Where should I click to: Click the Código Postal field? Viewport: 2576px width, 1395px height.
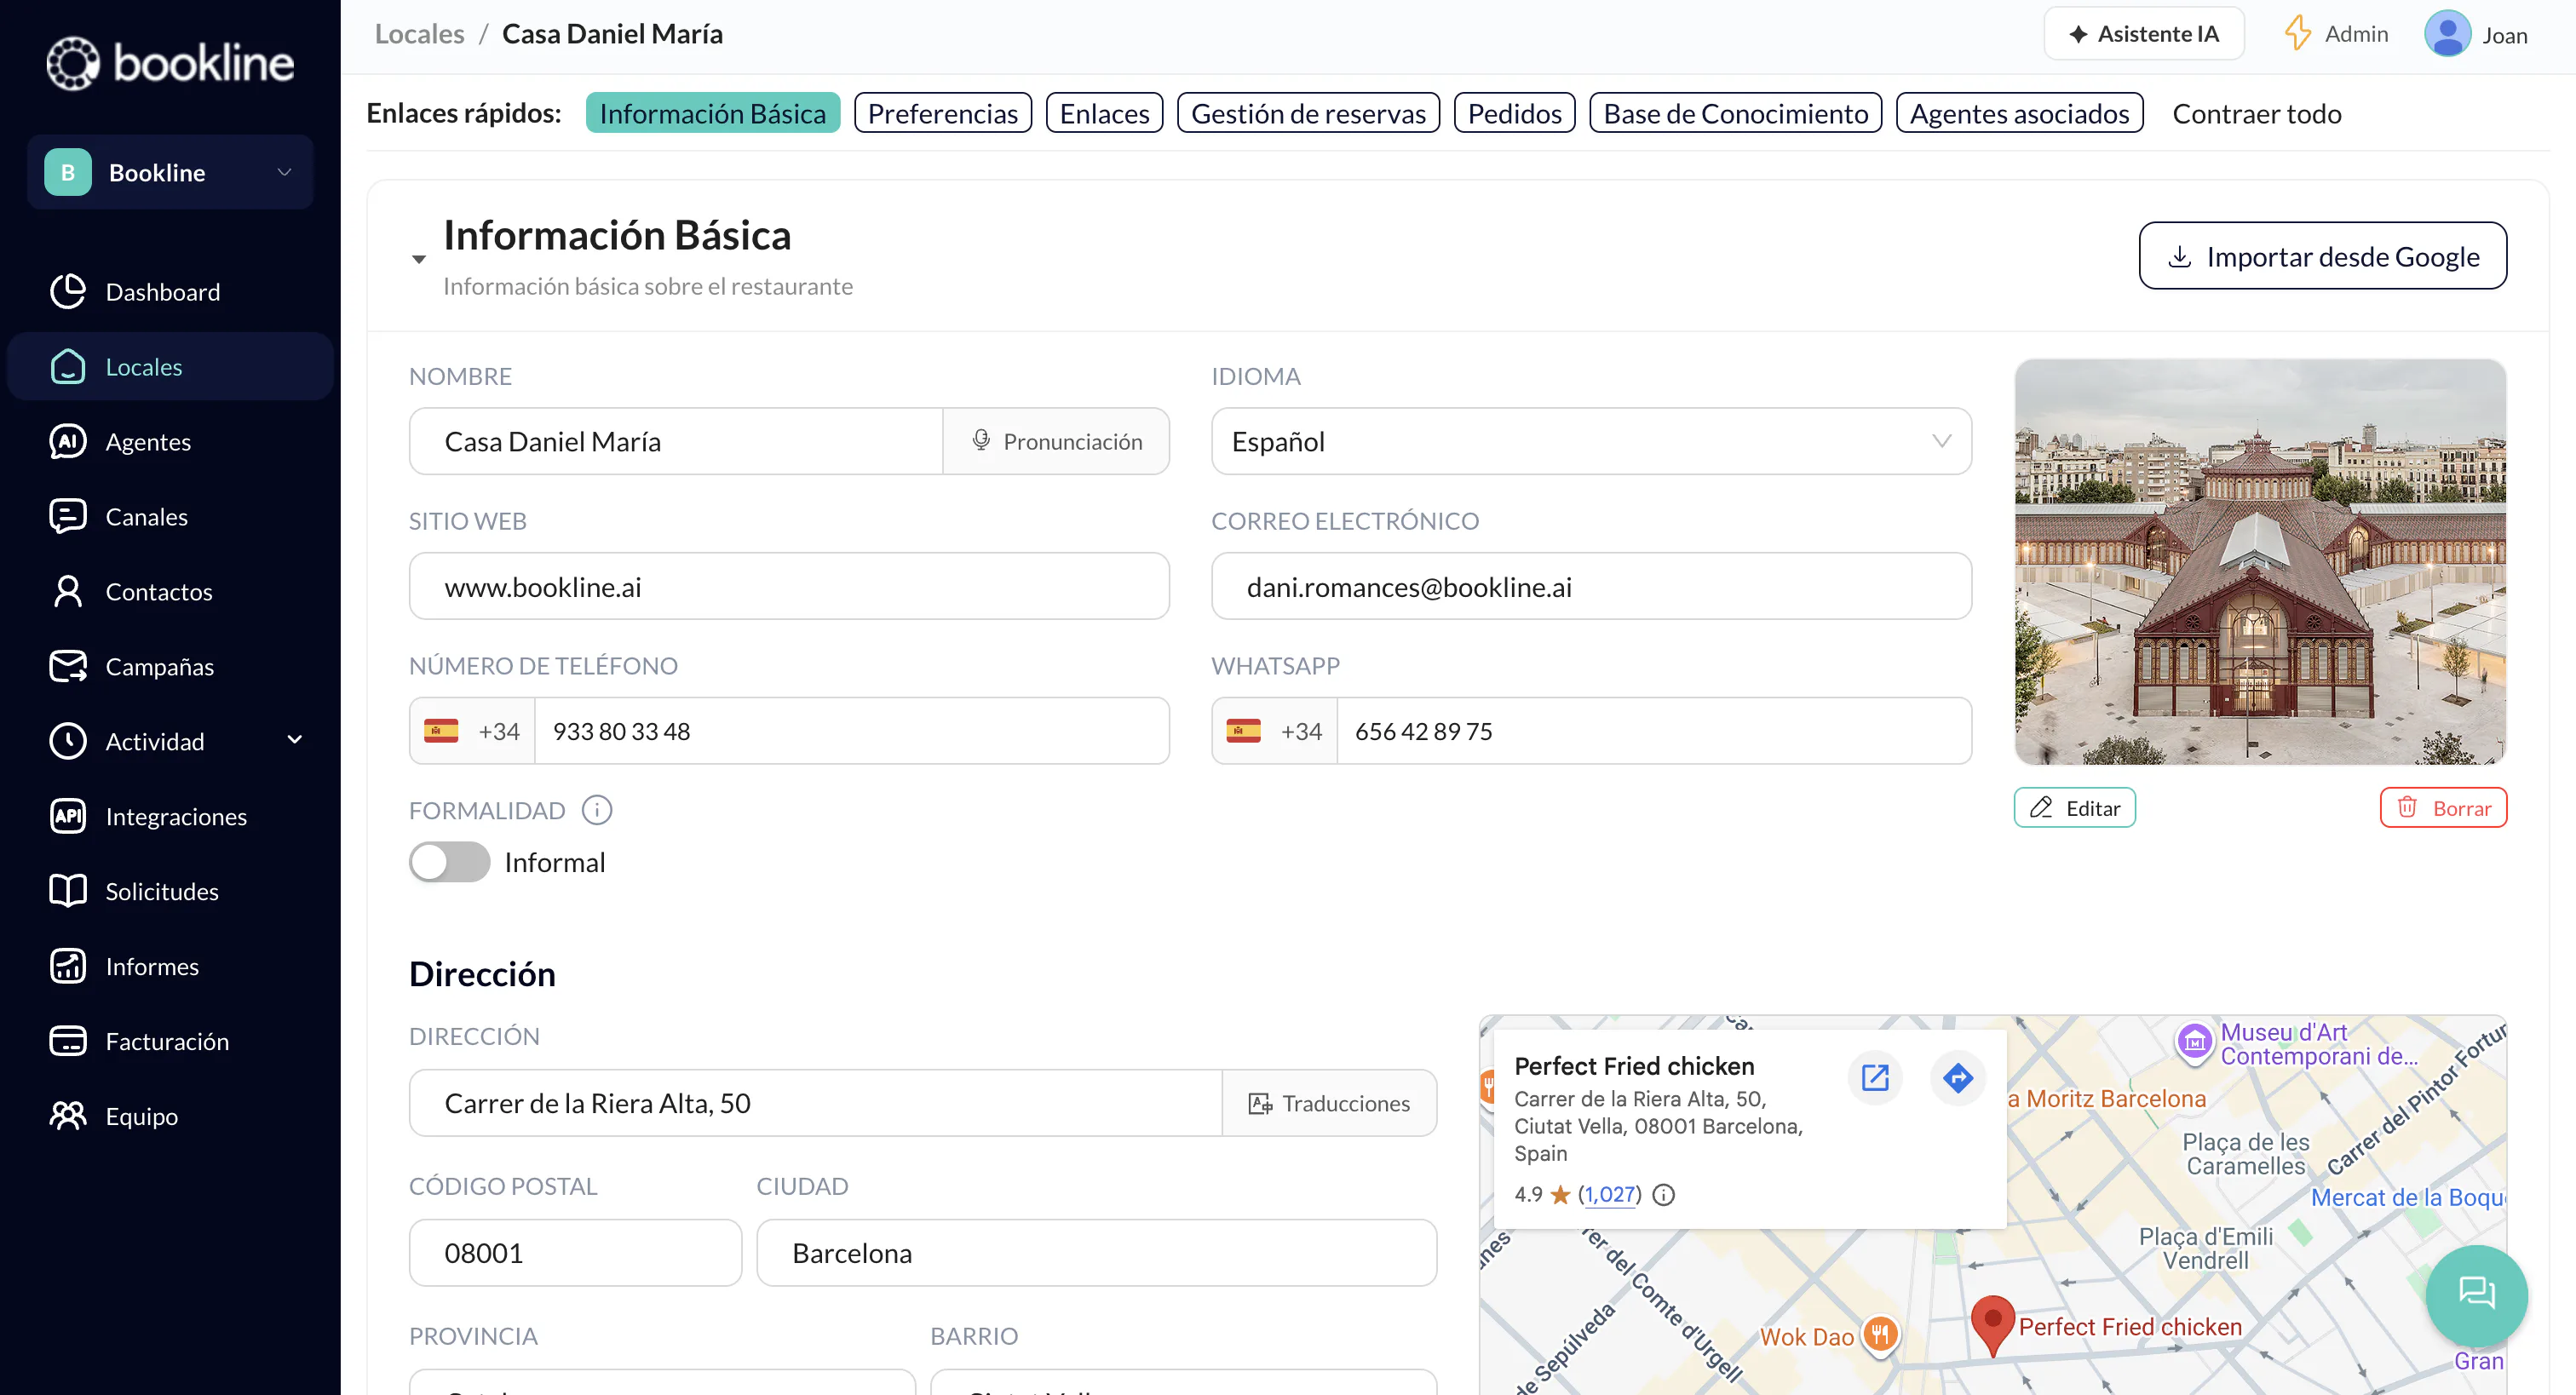tap(575, 1253)
